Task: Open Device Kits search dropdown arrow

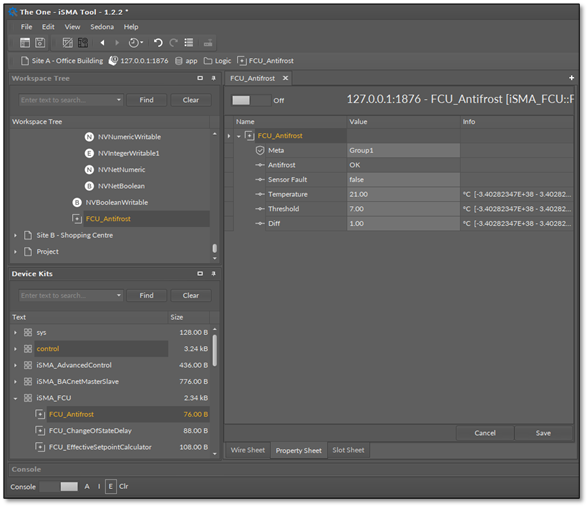Action: click(119, 296)
